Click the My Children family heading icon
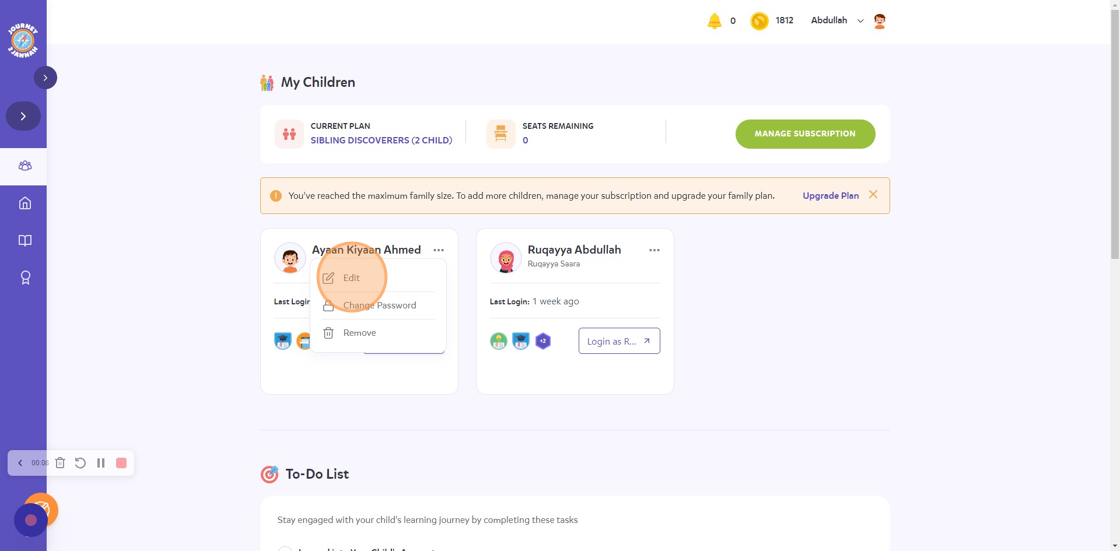This screenshot has width=1120, height=551. point(267,82)
